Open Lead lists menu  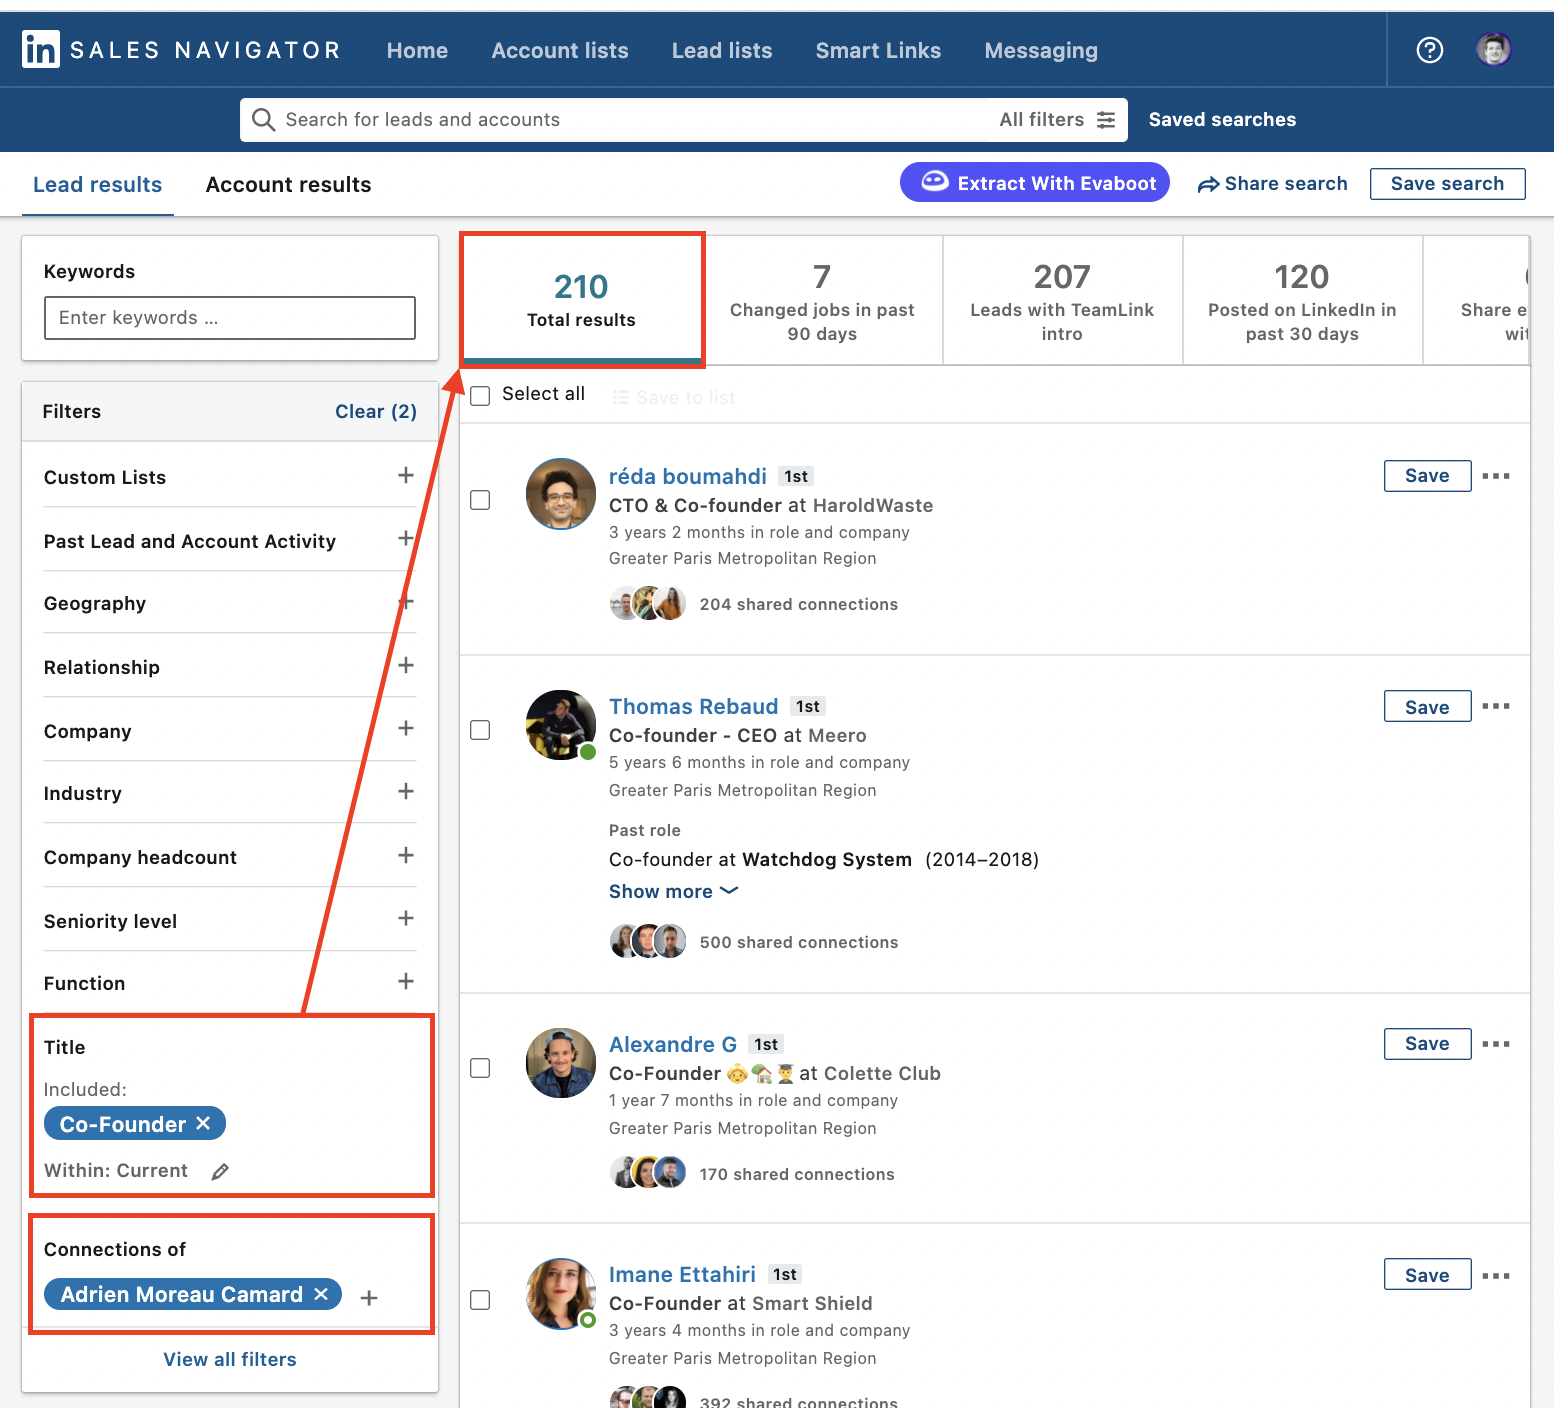(x=722, y=50)
